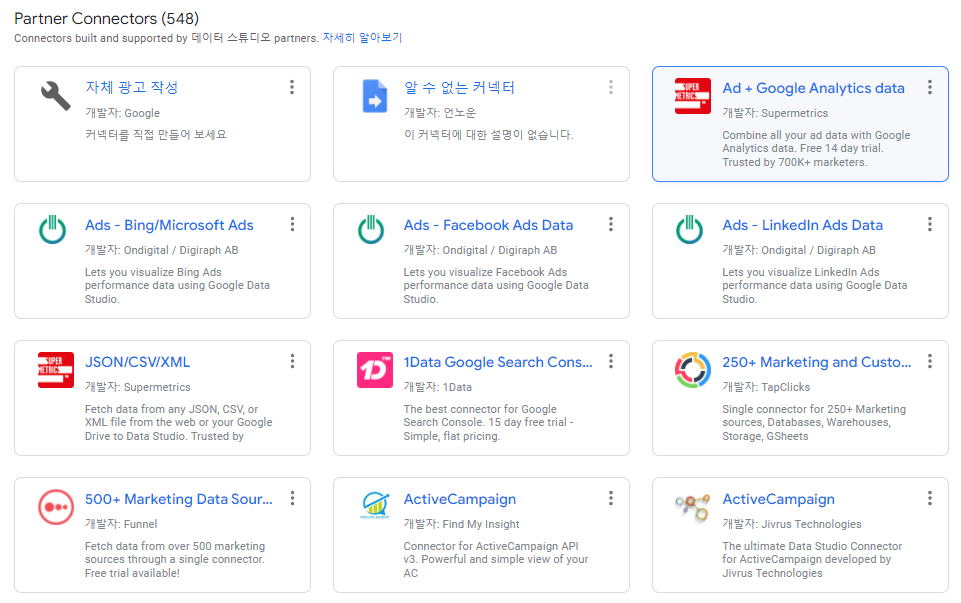Click Supermetrics logo on Ad + Google Analytics card
This screenshot has height=603, width=961.
pos(693,96)
